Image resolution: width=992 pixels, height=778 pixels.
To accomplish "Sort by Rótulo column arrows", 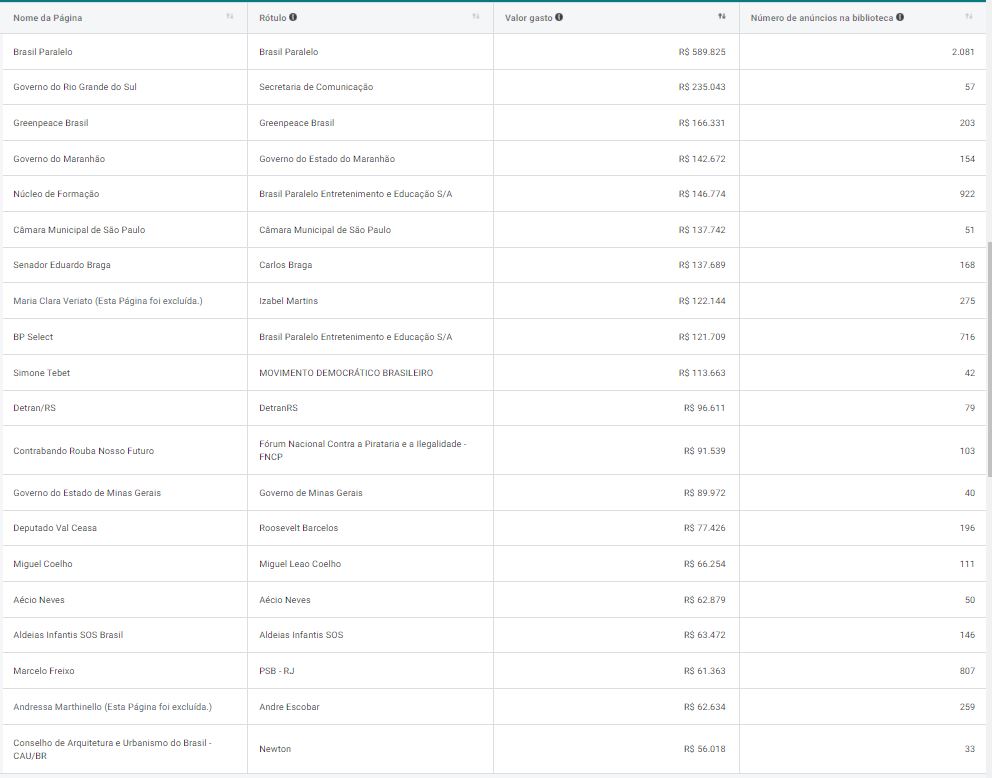I will pyautogui.click(x=476, y=16).
